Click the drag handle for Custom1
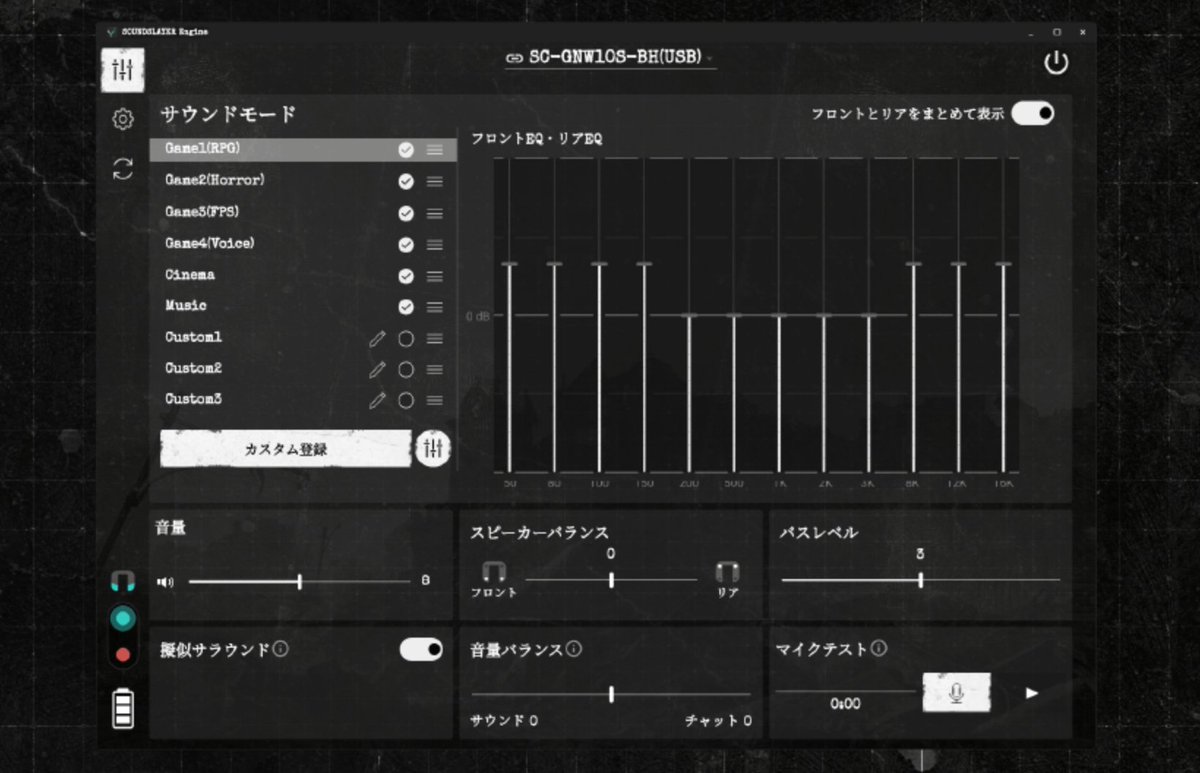The width and height of the screenshot is (1200, 773). [434, 339]
